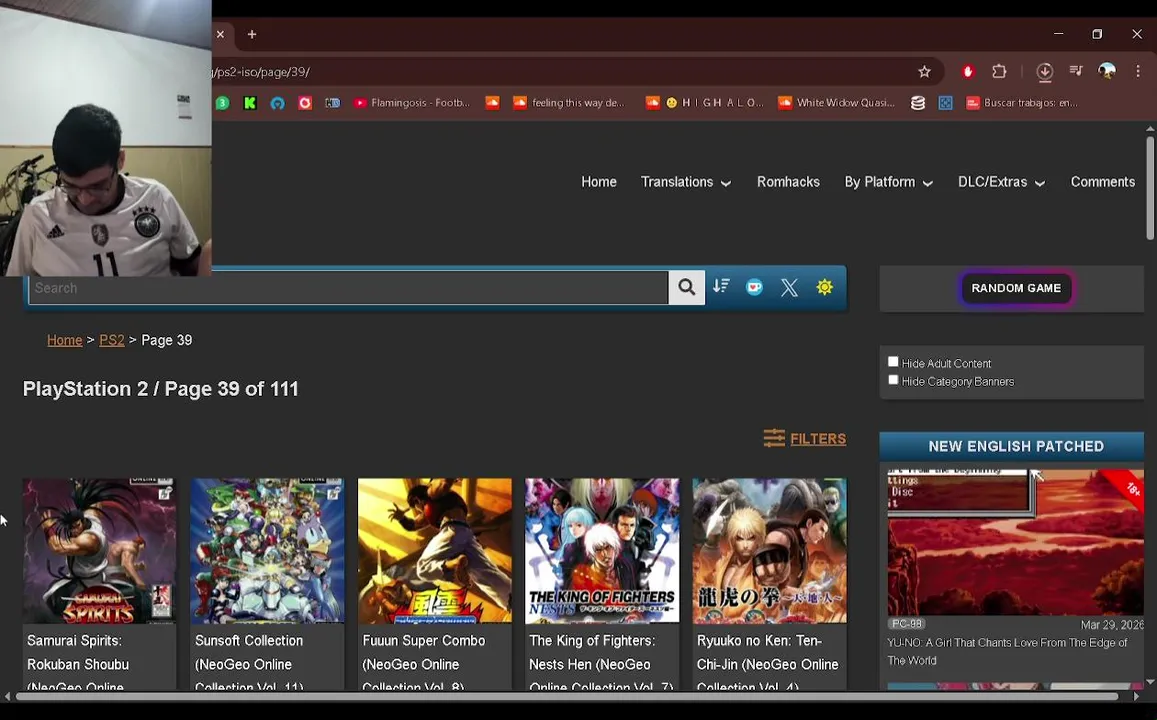Open YU-NO: A Girl That Chants Love link

coord(1006,651)
